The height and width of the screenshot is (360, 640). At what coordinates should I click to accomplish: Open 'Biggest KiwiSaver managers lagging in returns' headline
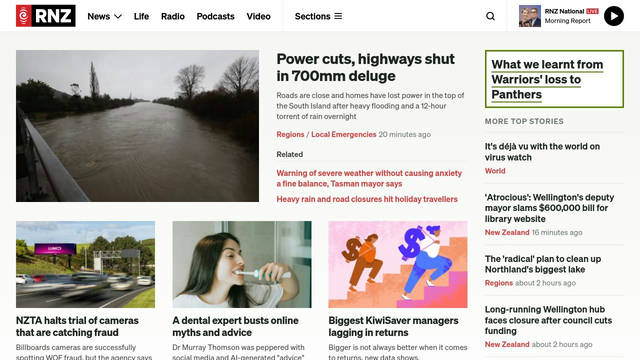pos(393,327)
